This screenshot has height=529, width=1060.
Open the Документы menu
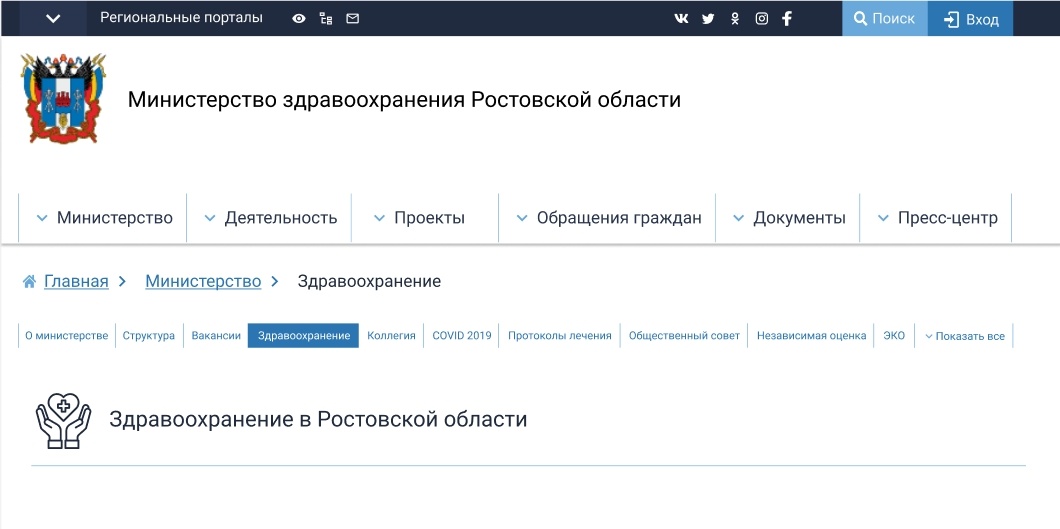[x=789, y=218]
